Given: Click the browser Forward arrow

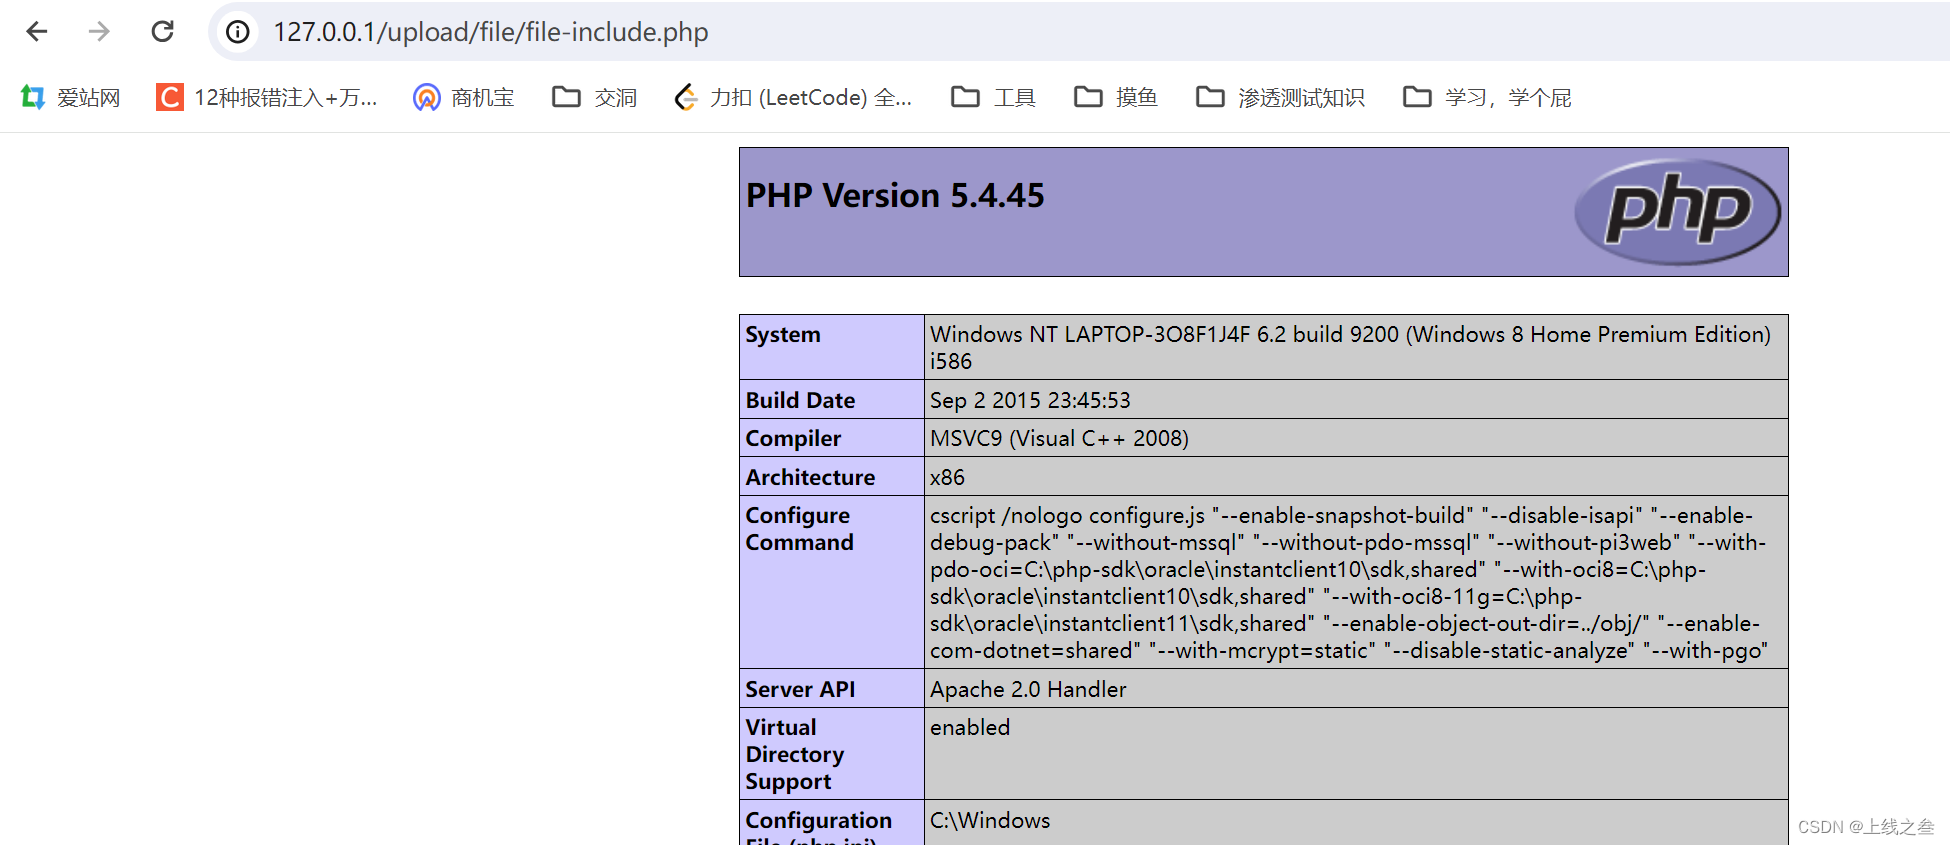Looking at the screenshot, I should click(x=99, y=32).
